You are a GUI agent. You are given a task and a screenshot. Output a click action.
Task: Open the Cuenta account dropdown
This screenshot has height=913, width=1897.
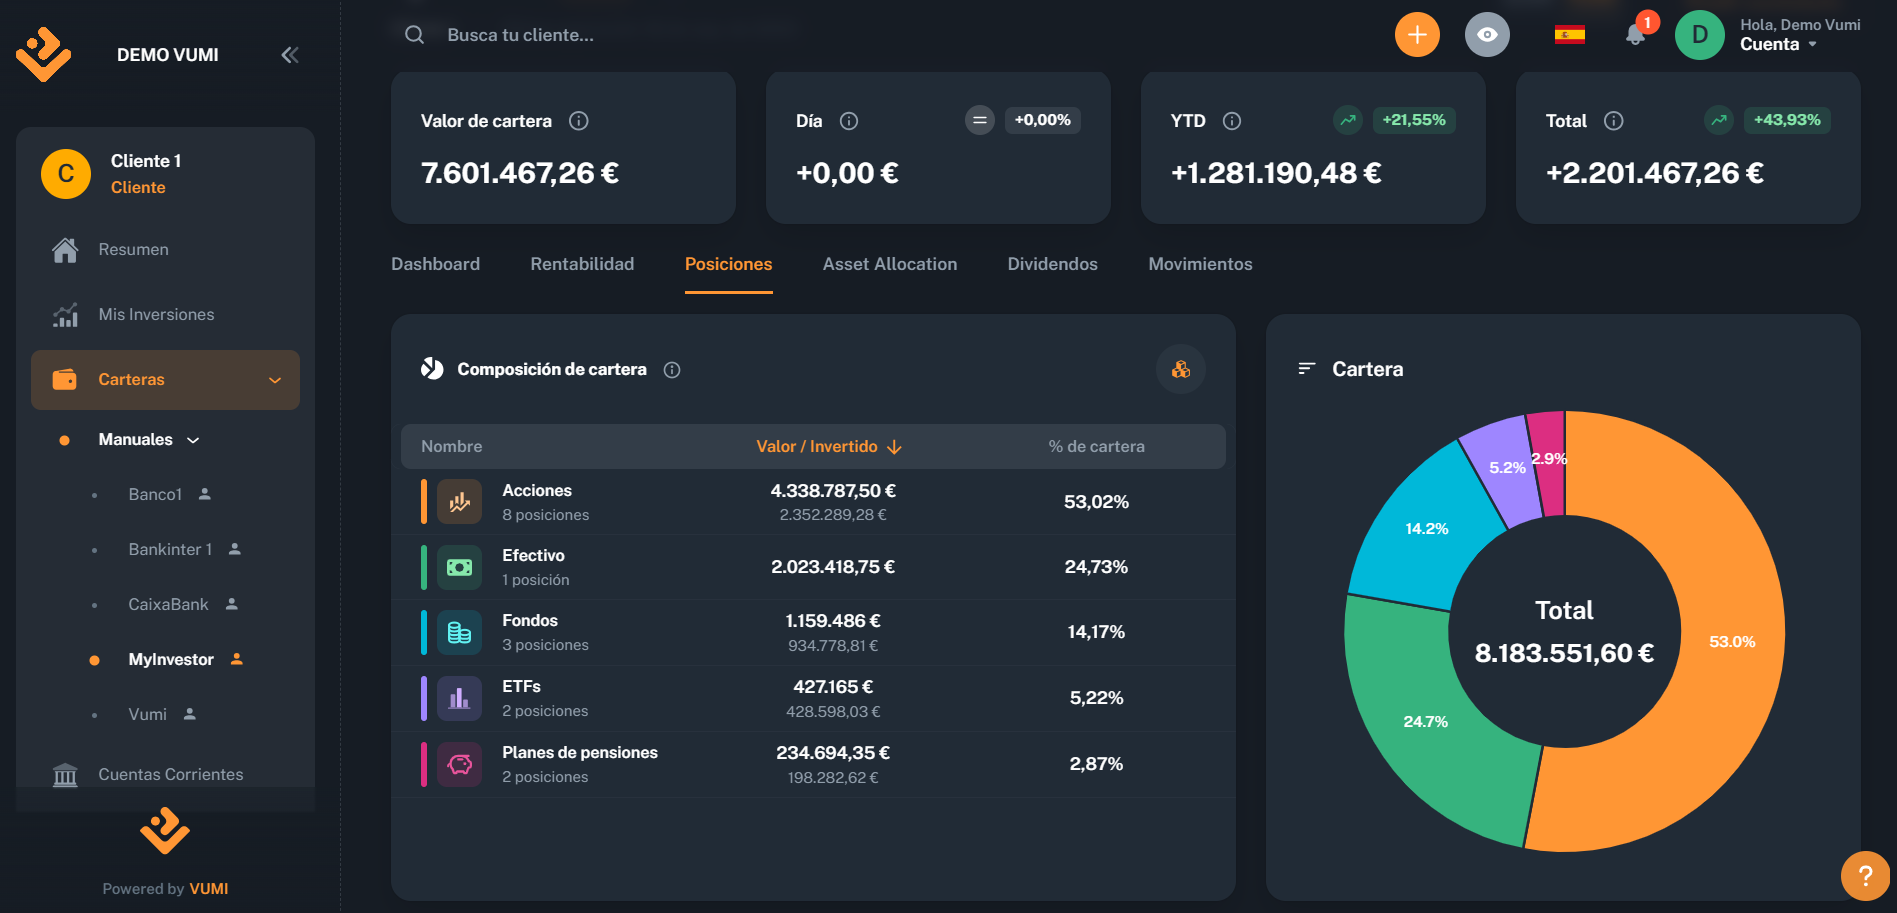[x=1790, y=44]
